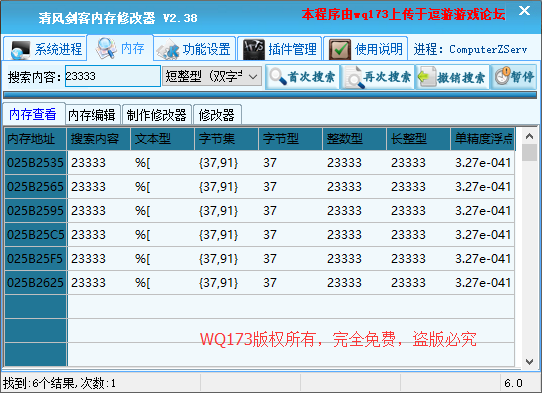Click the First Search magnifier icon
This screenshot has height=393, width=542.
coord(277,76)
